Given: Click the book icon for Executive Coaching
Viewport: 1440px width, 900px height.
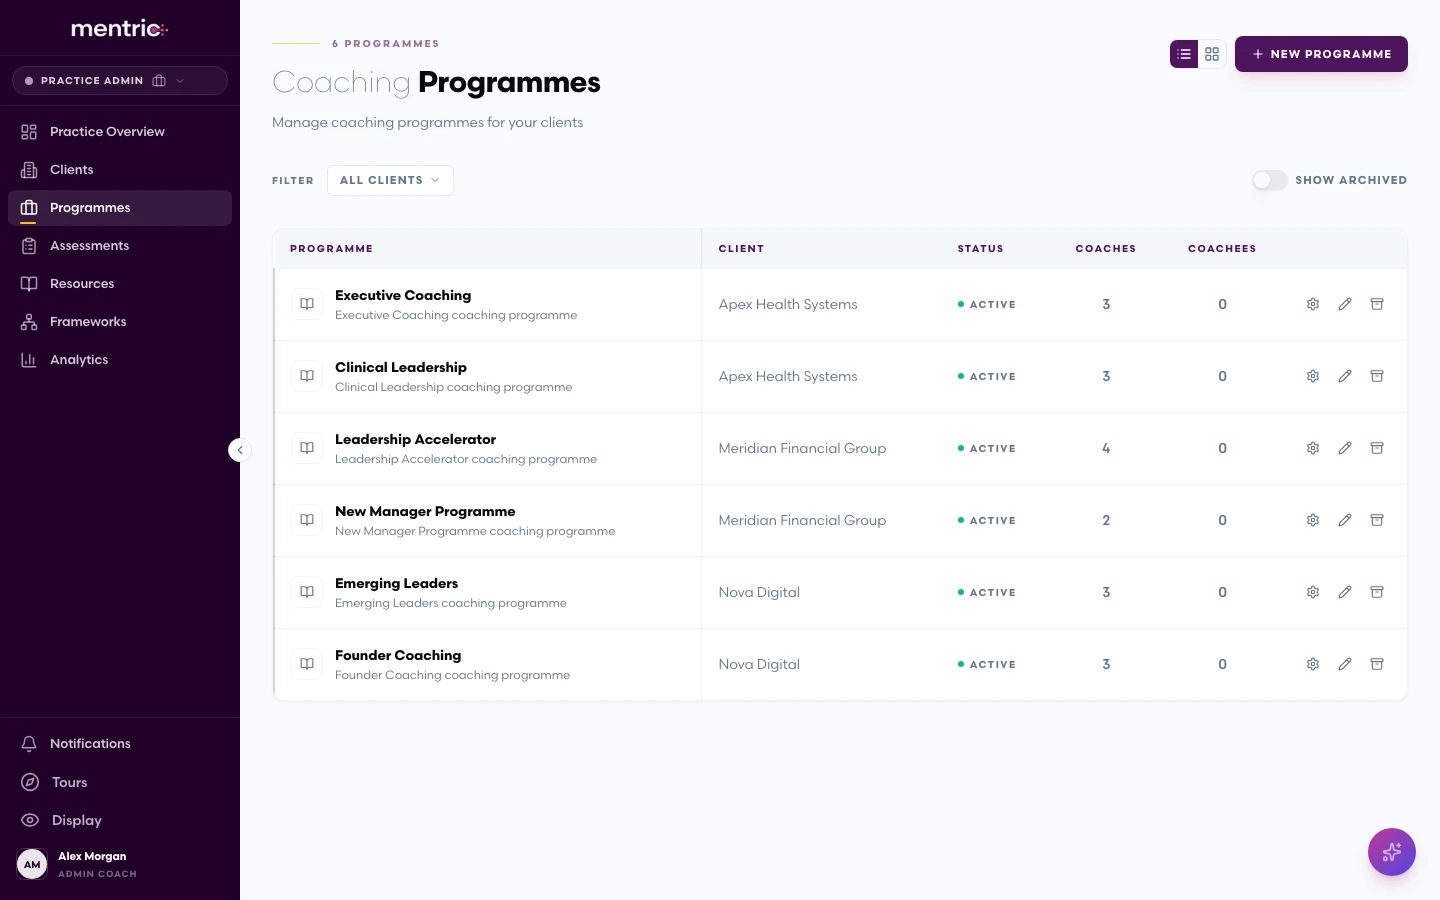Looking at the screenshot, I should [x=307, y=304].
